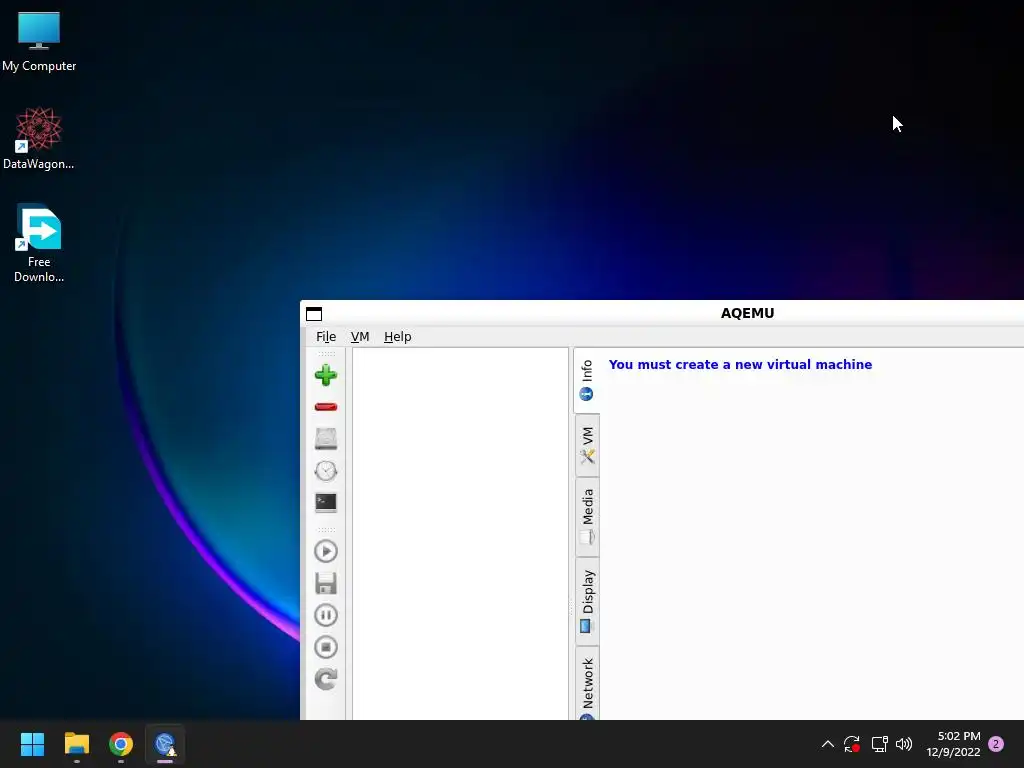Open File Explorer from the taskbar
The width and height of the screenshot is (1024, 768).
coord(76,744)
